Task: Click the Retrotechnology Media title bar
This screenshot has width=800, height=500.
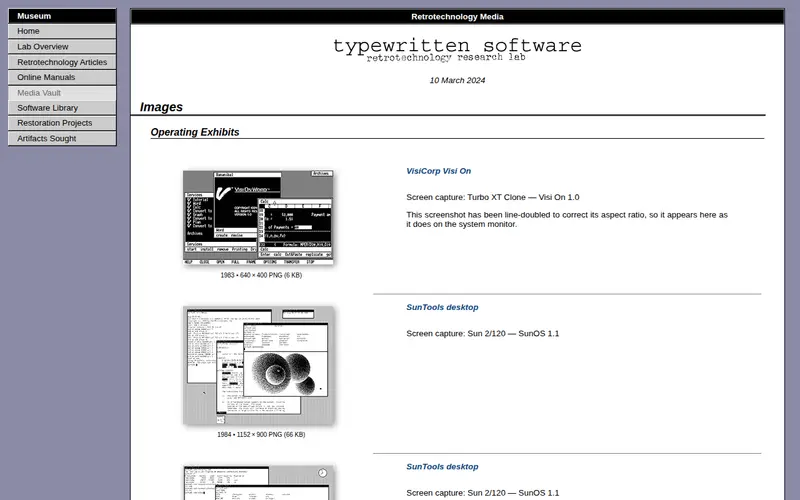Action: coord(457,16)
